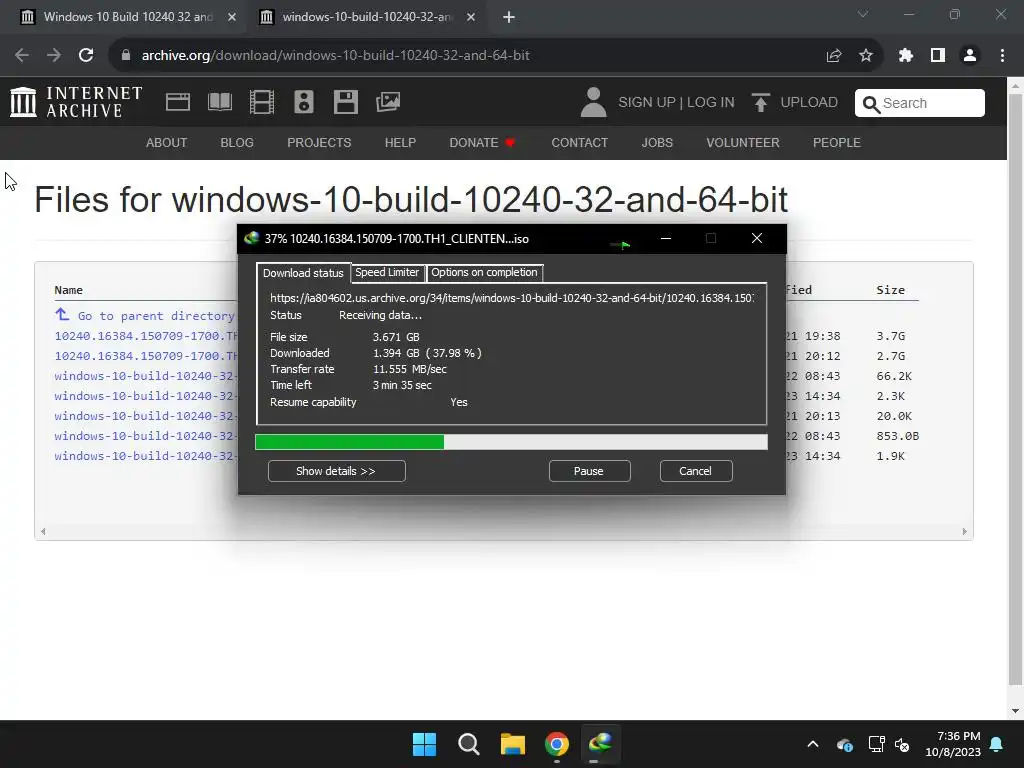Screen dimensions: 1024x768
Task: Select the 'Windows 10 Build 10240 32 and' browser tab
Action: click(127, 17)
